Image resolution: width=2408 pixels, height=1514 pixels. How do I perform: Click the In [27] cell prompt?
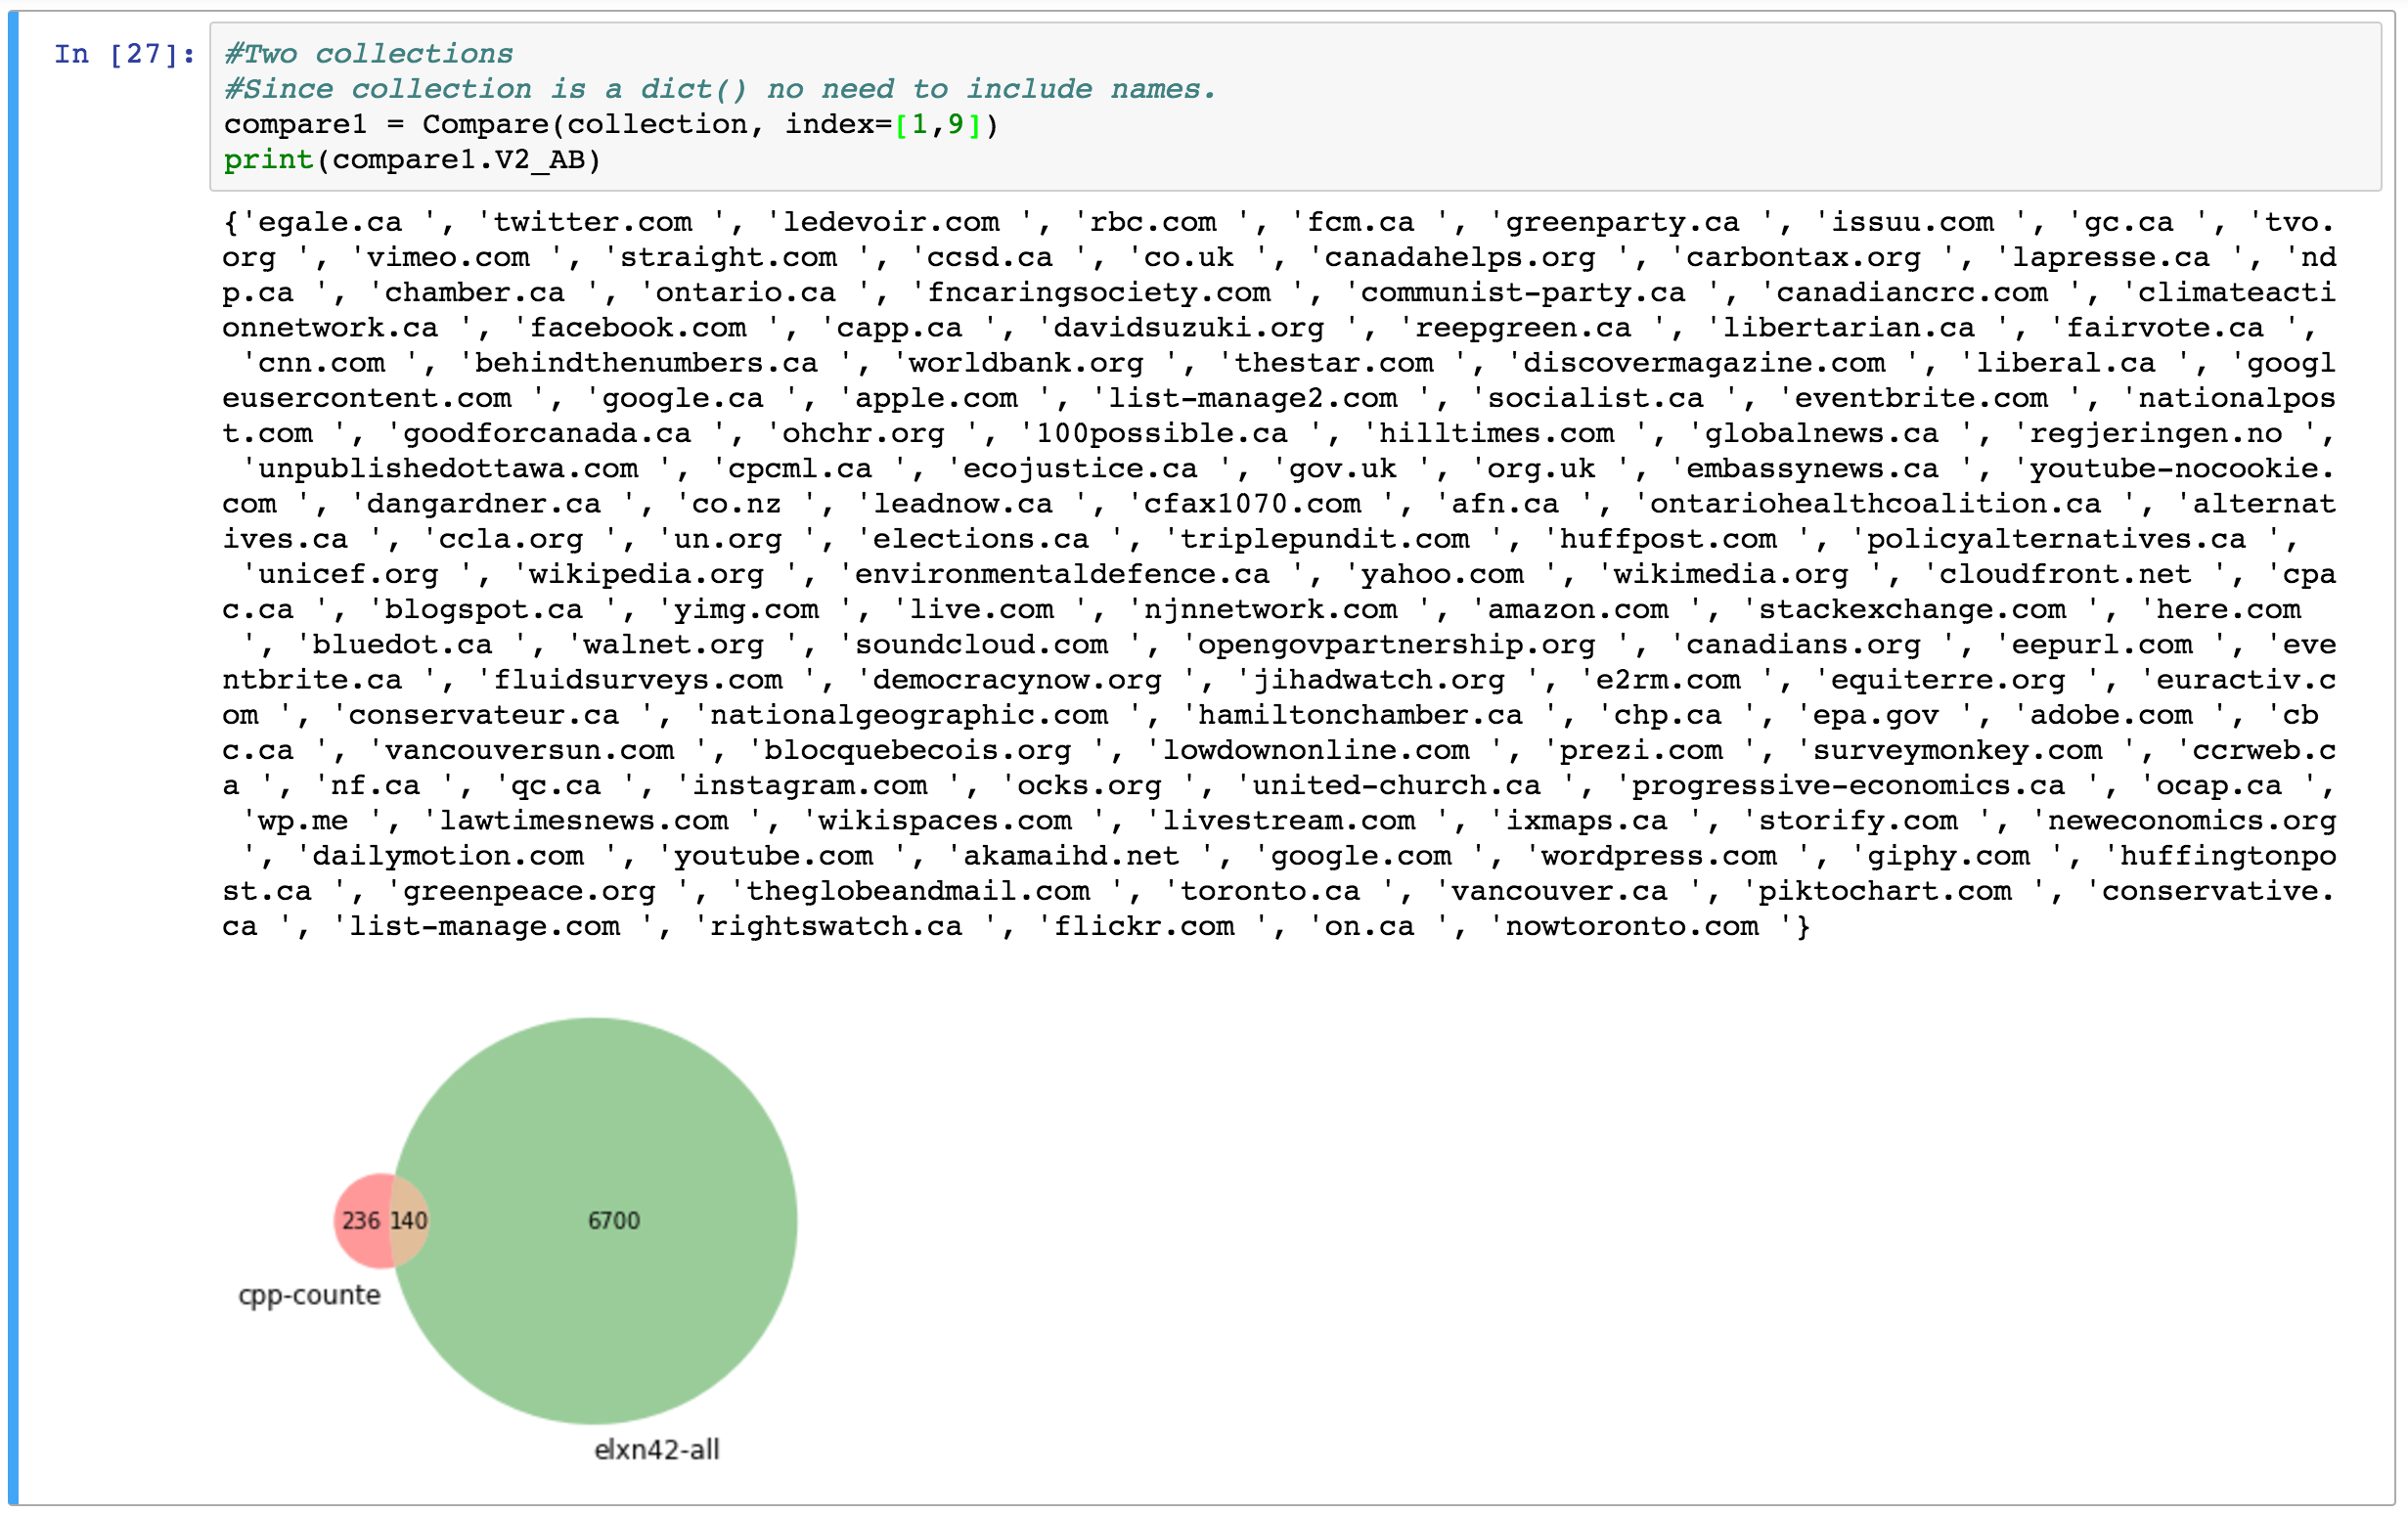click(124, 54)
